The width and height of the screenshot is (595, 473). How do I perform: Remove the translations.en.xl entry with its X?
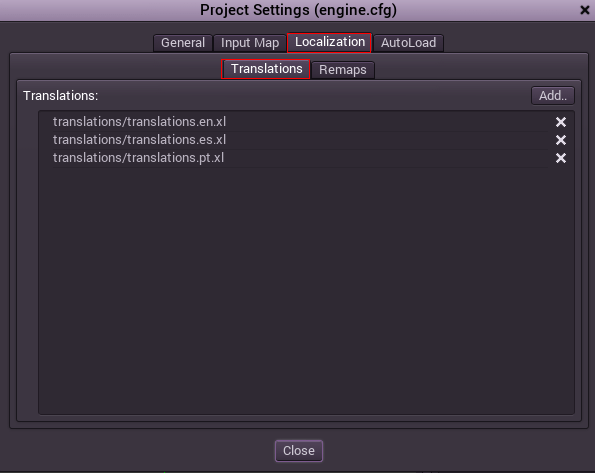pyautogui.click(x=560, y=122)
